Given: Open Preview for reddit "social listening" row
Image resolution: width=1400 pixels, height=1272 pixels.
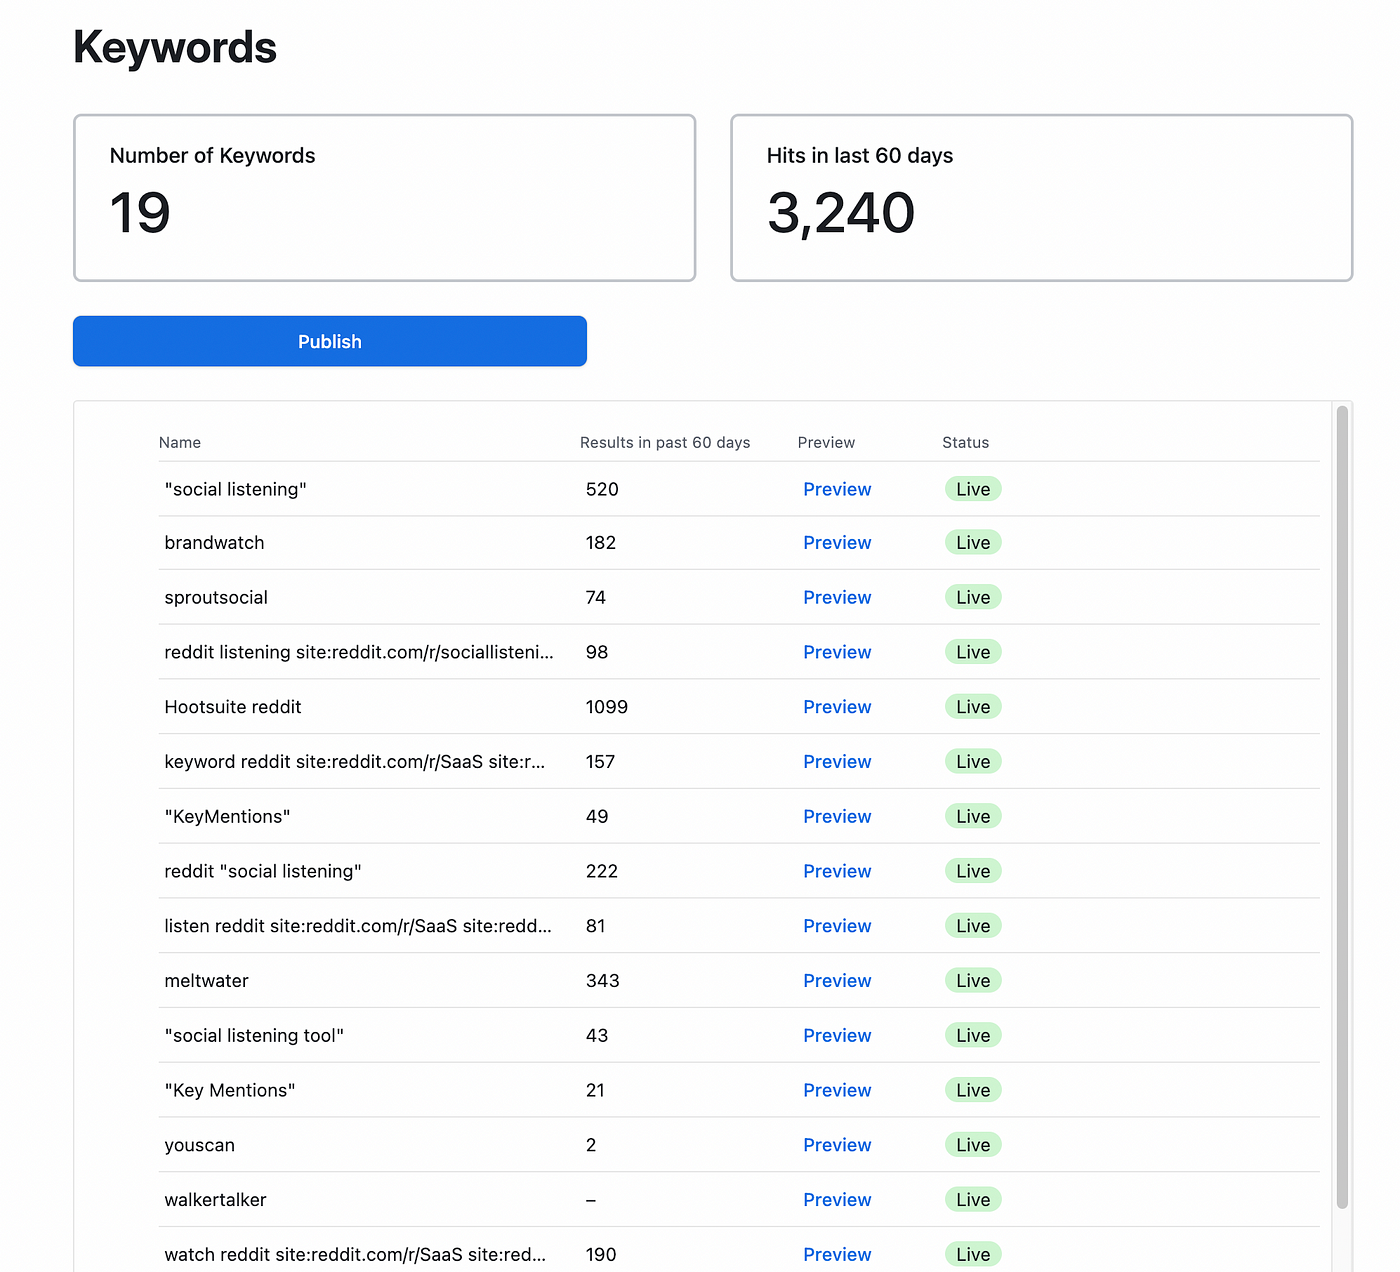Looking at the screenshot, I should point(837,871).
